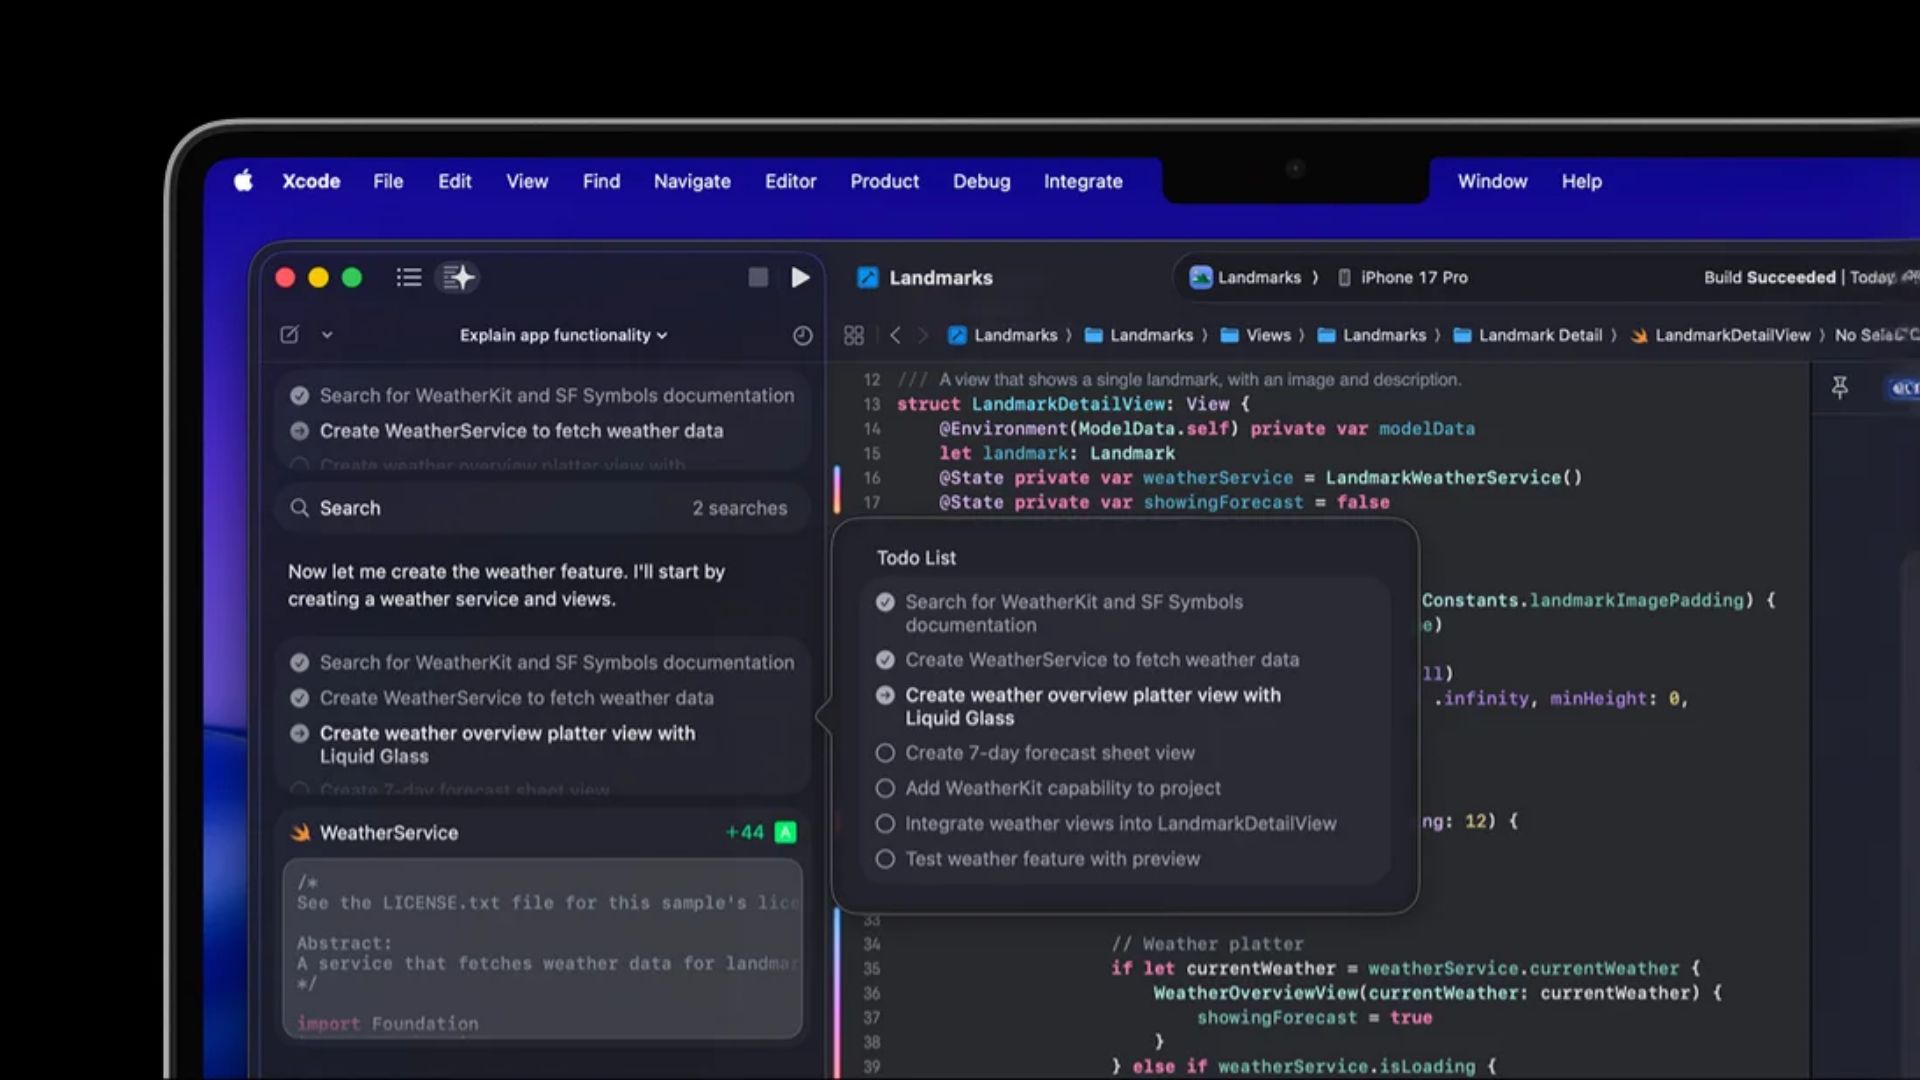Click the Run play button
This screenshot has height=1080, width=1920.
pos(800,278)
